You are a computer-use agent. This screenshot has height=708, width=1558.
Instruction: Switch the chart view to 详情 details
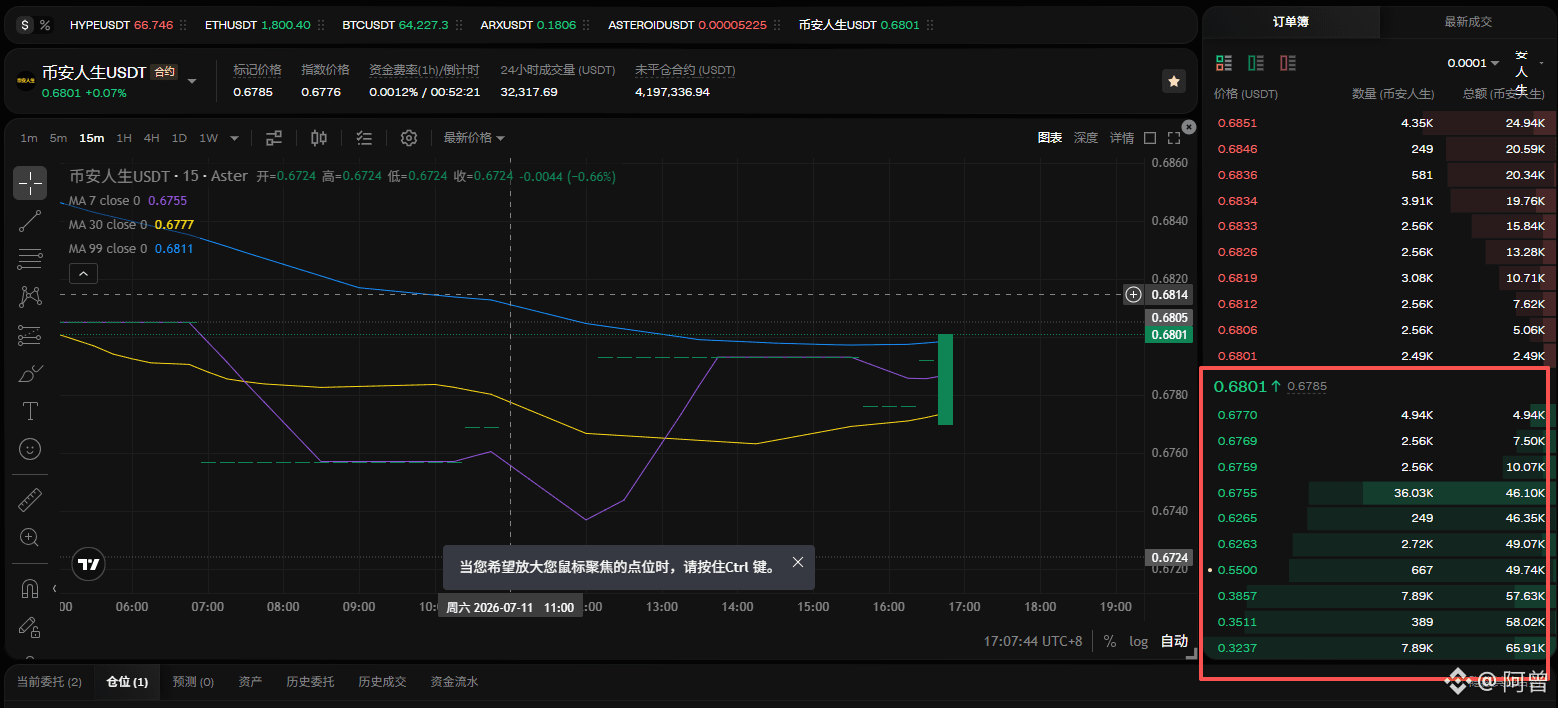[x=1121, y=138]
